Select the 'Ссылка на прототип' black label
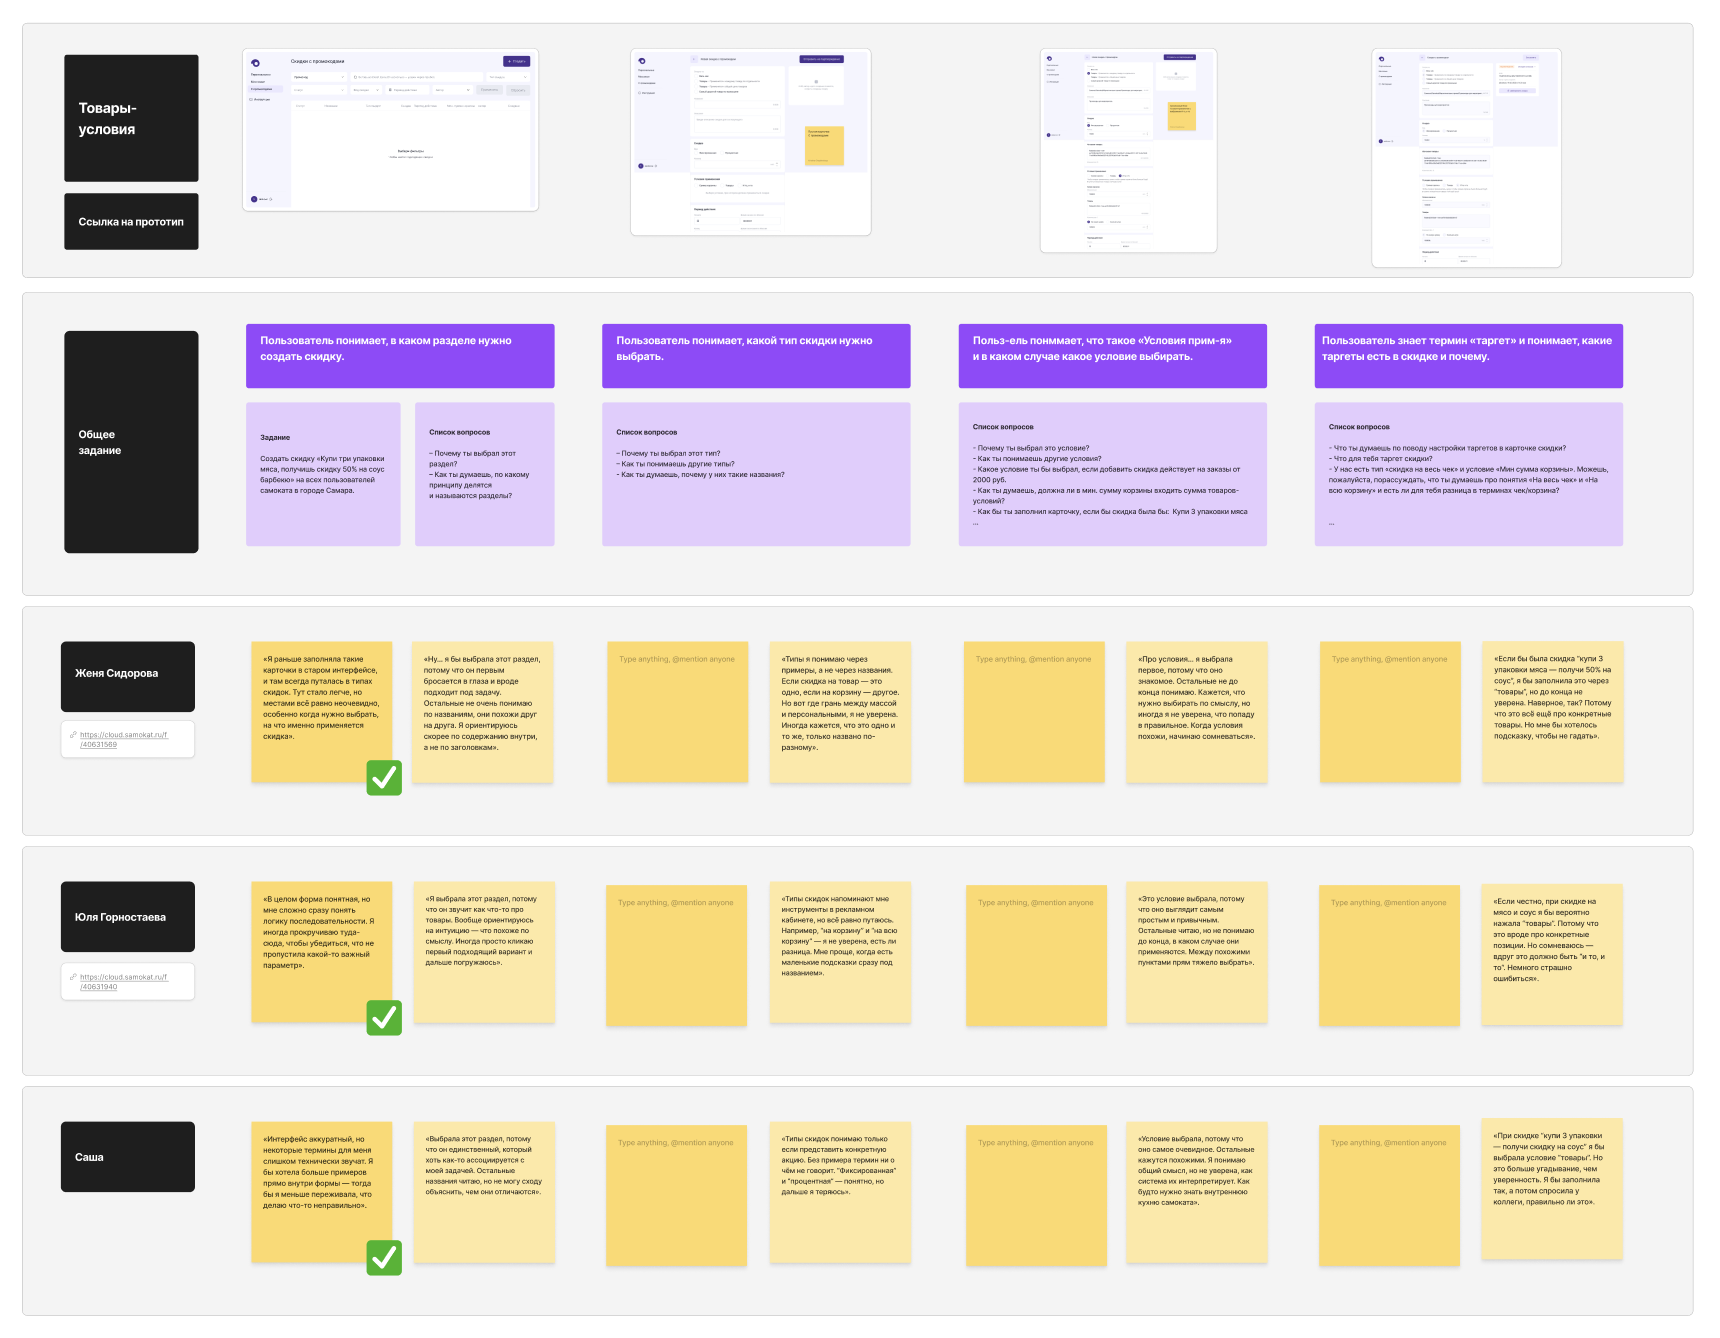This screenshot has width=1720, height=1338. 131,222
